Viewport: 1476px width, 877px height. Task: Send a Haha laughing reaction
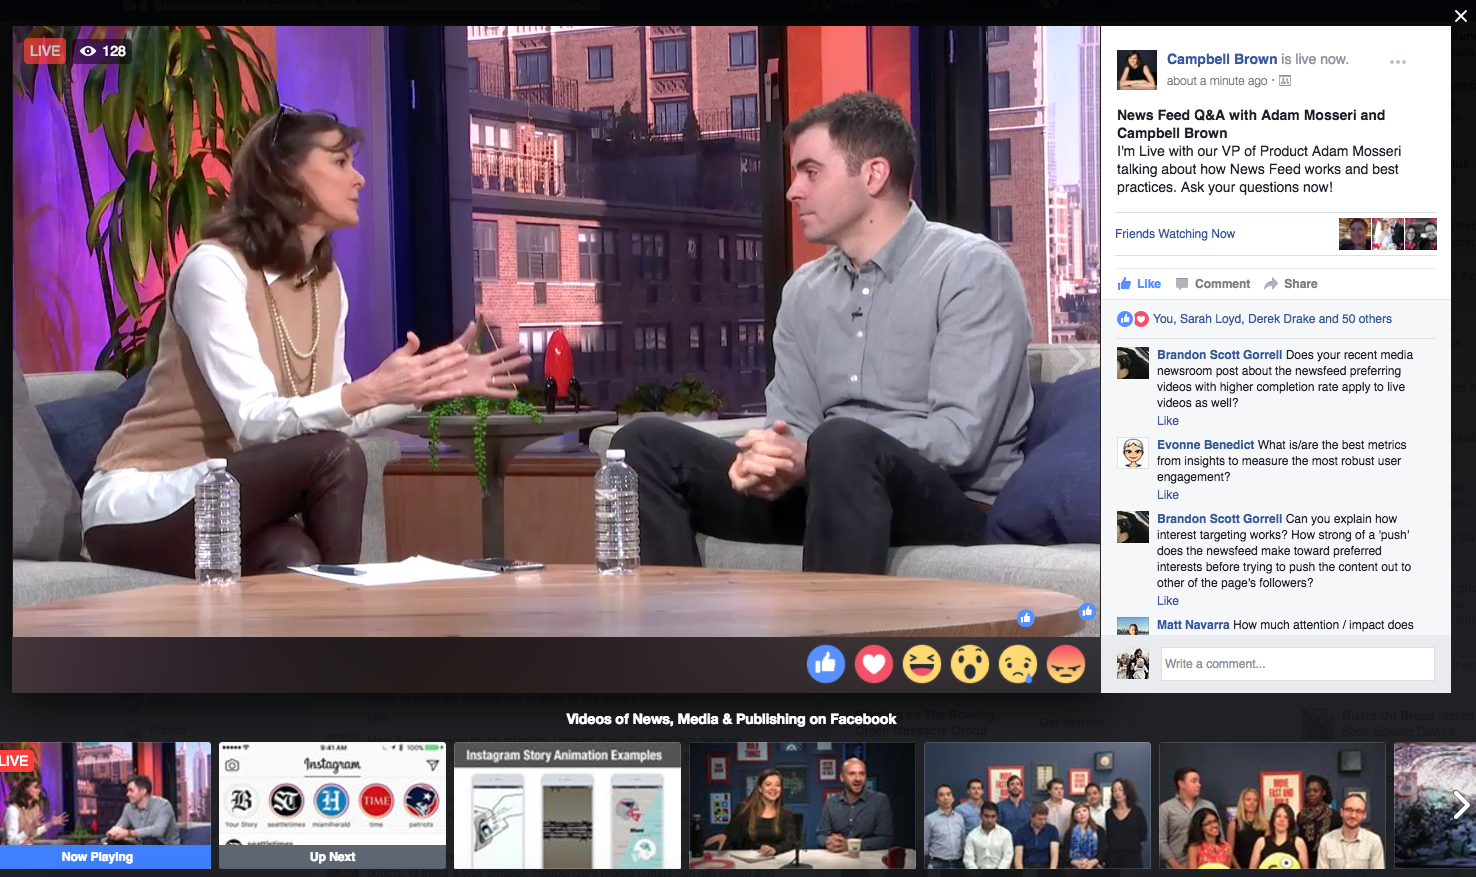tap(922, 663)
